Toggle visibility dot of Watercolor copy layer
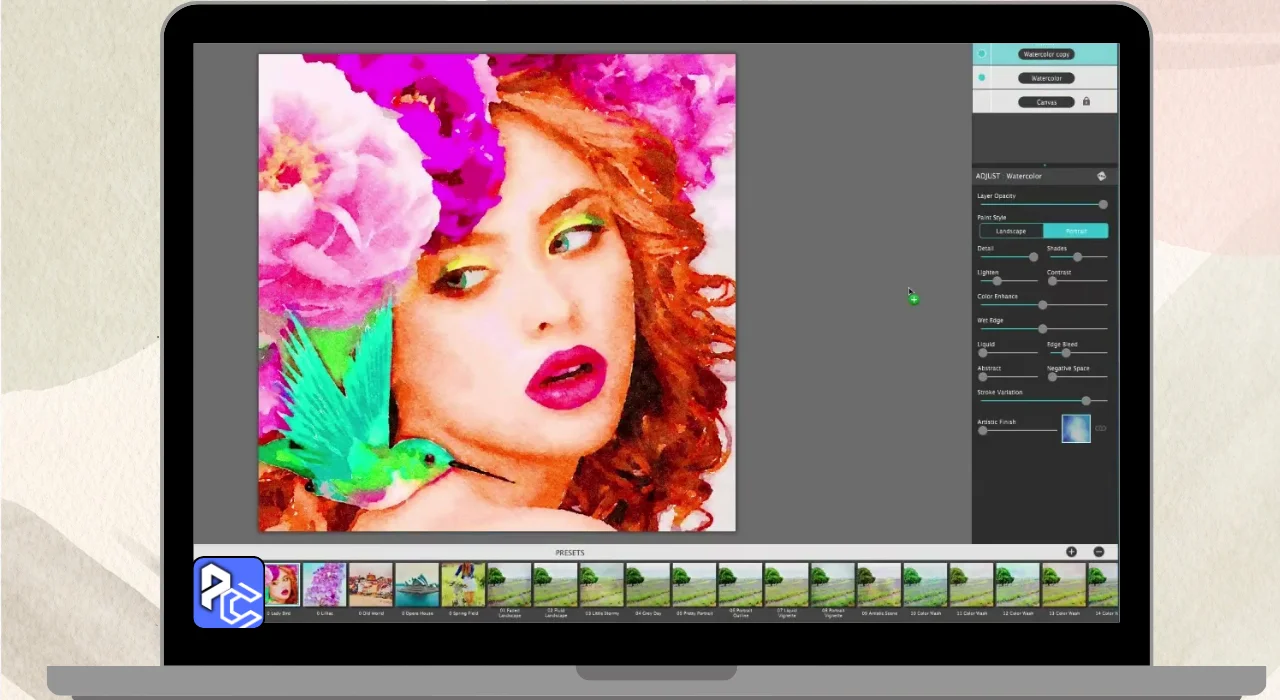Screen dimensions: 1280x700 [982, 54]
